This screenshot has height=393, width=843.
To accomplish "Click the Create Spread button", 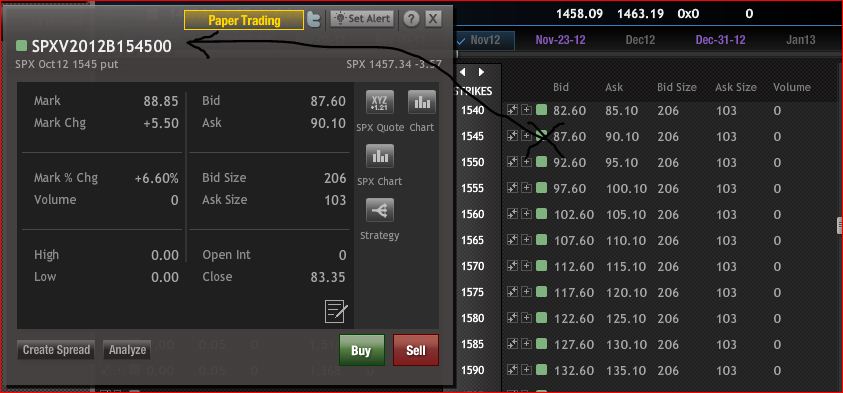I will click(x=56, y=350).
